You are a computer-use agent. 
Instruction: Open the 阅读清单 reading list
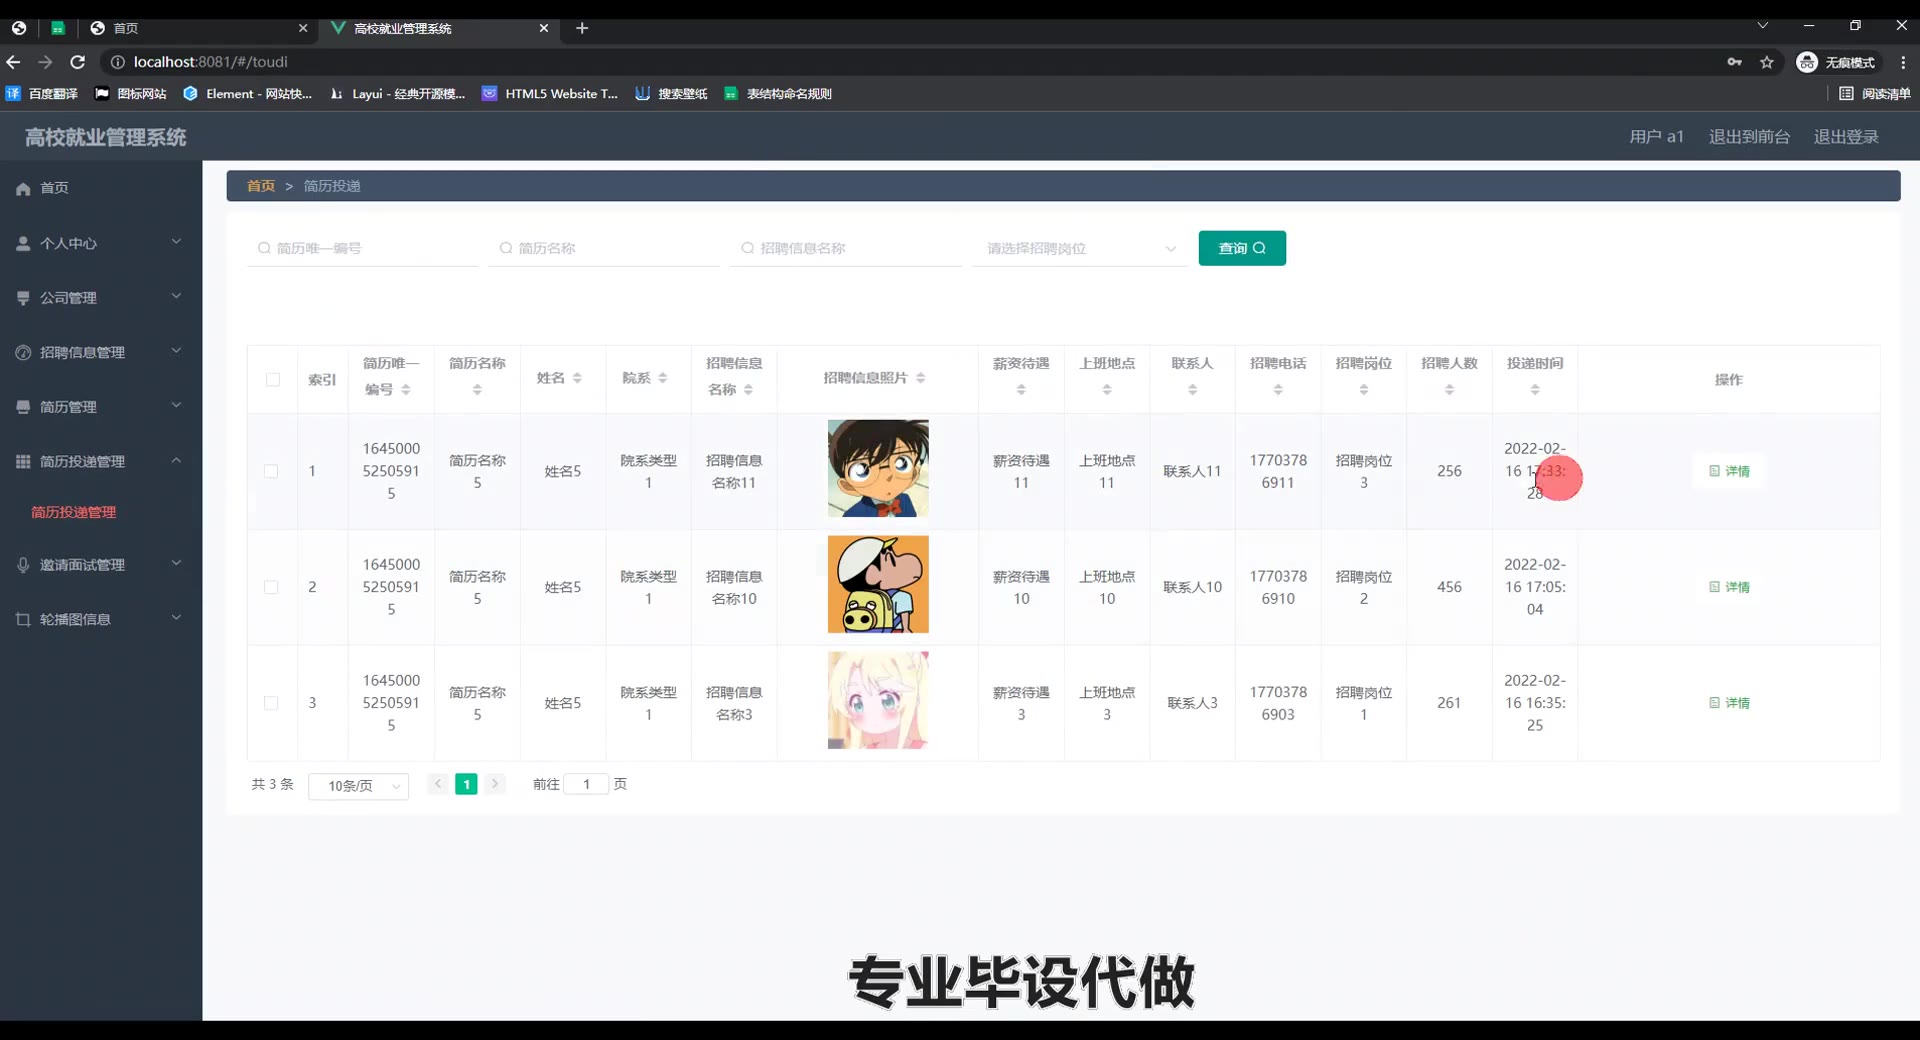click(1875, 94)
